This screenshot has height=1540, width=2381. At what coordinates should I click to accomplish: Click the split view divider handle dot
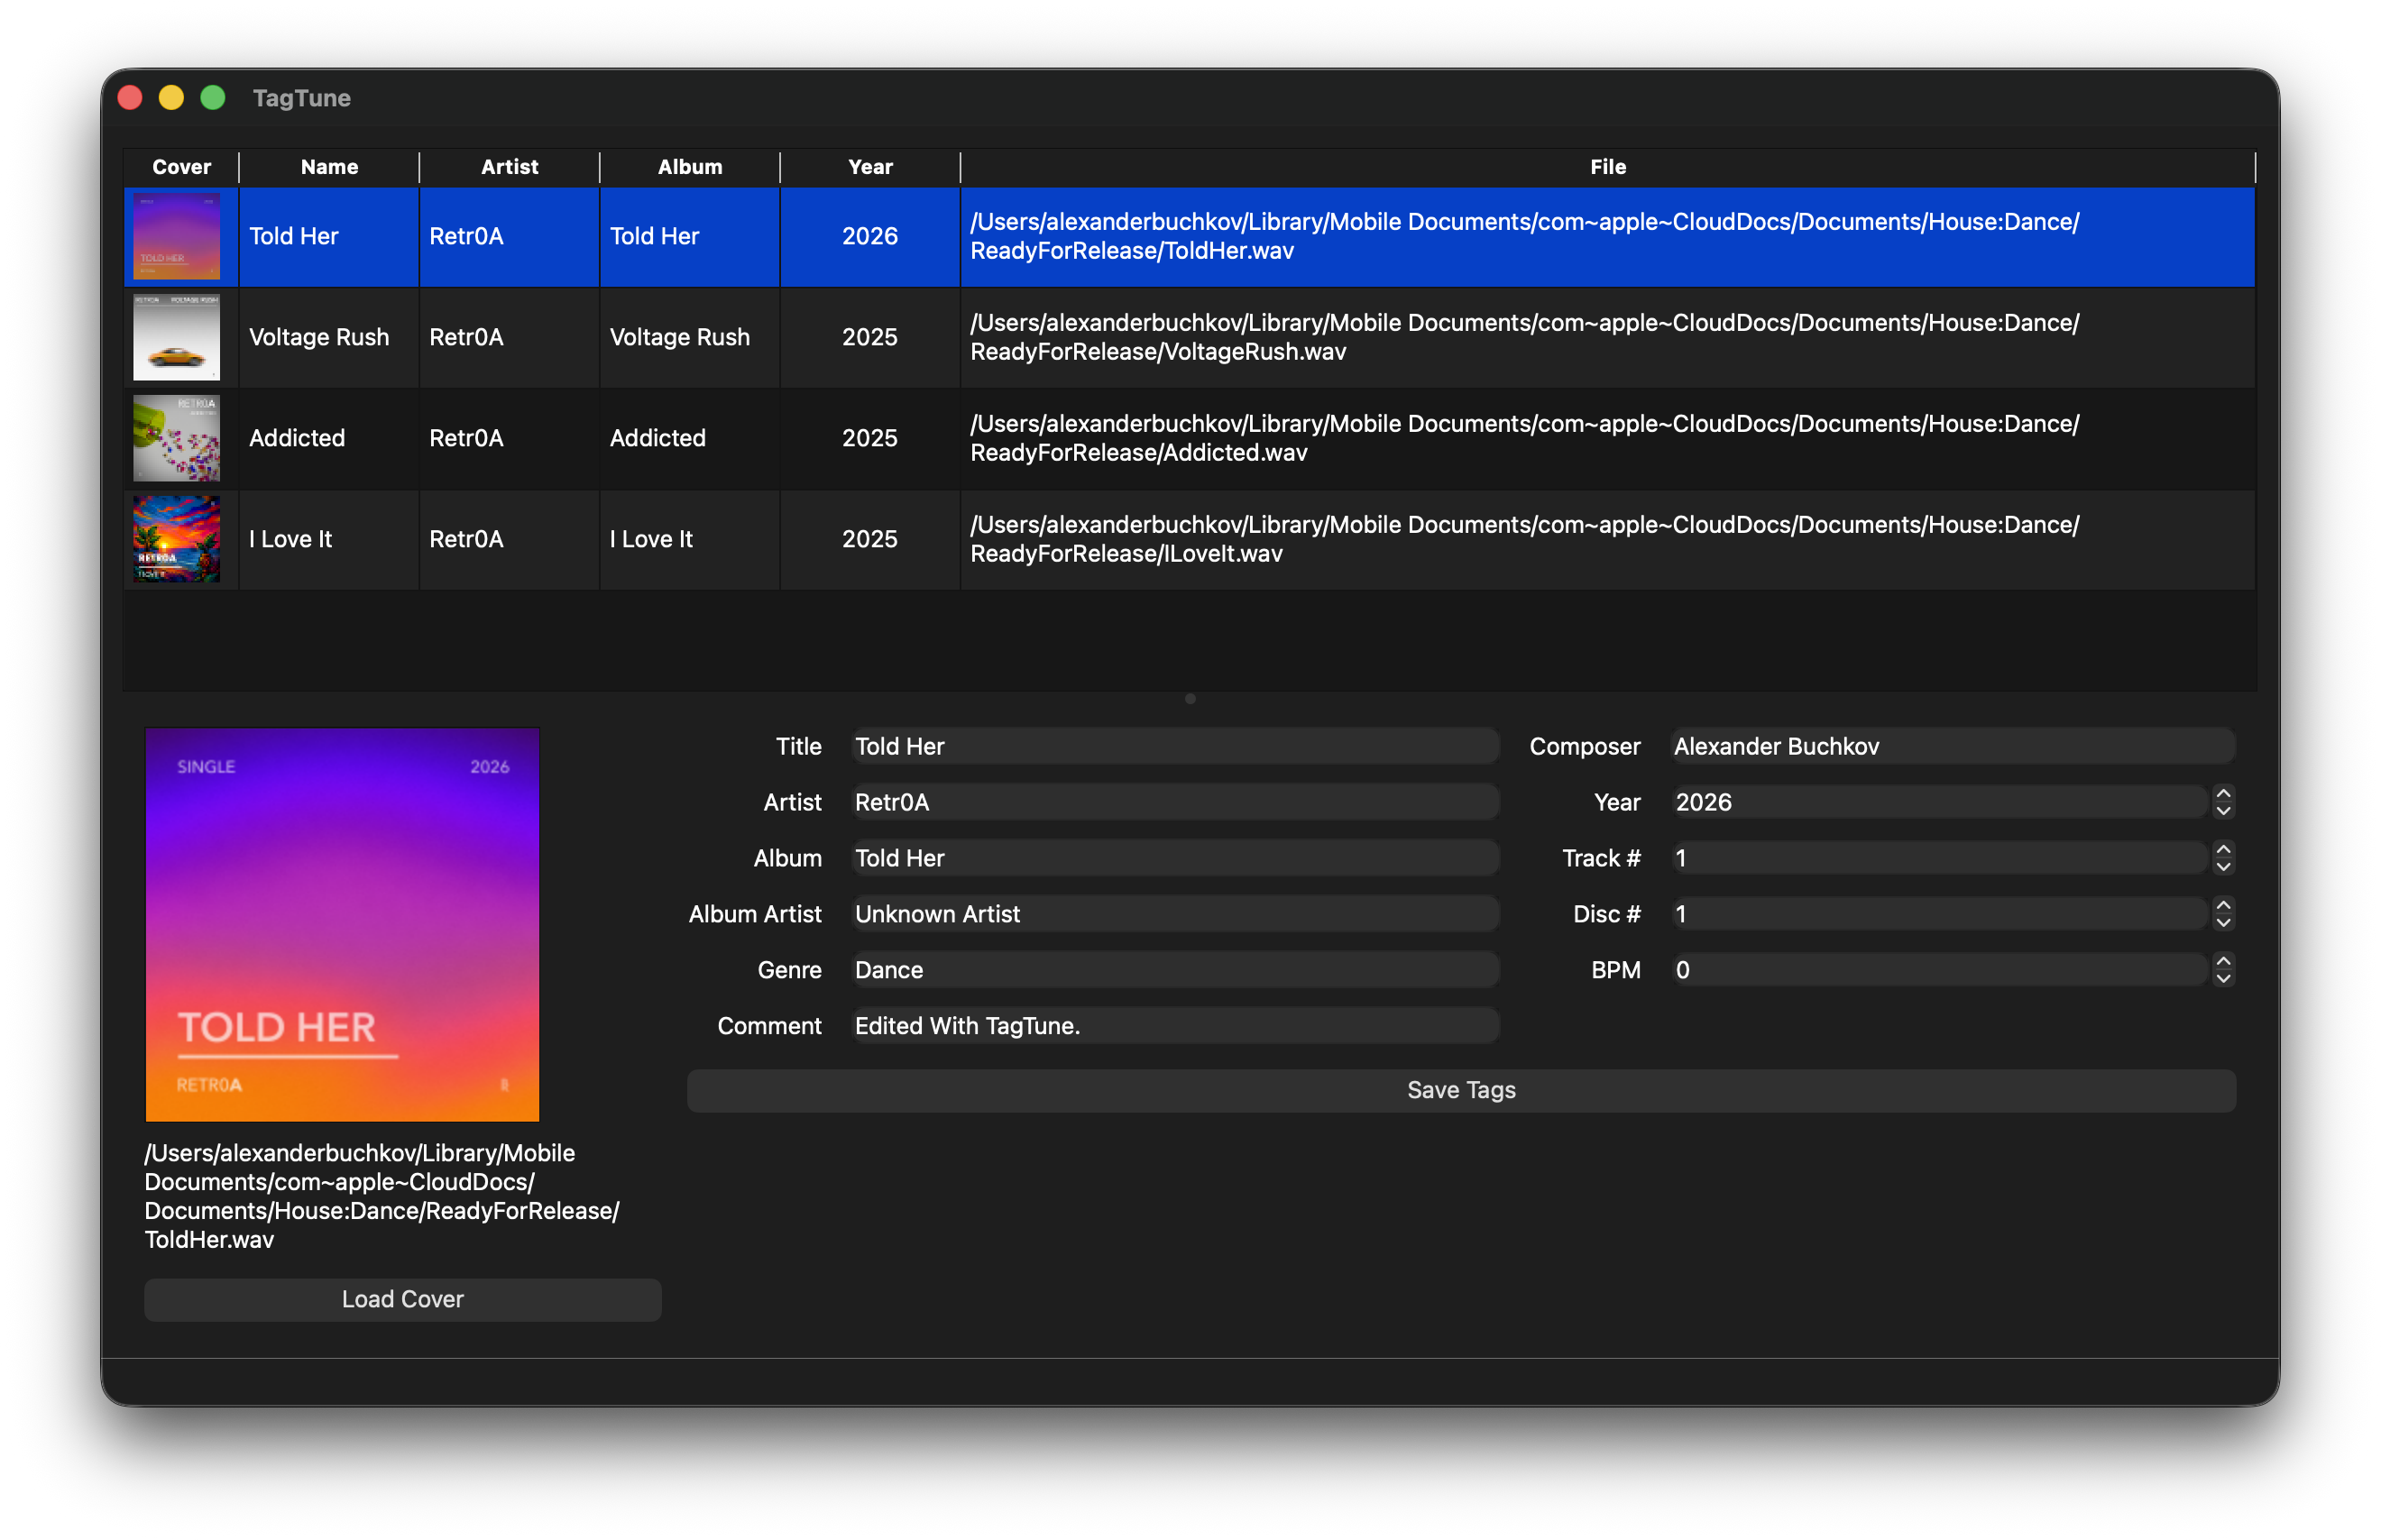tap(1190, 699)
